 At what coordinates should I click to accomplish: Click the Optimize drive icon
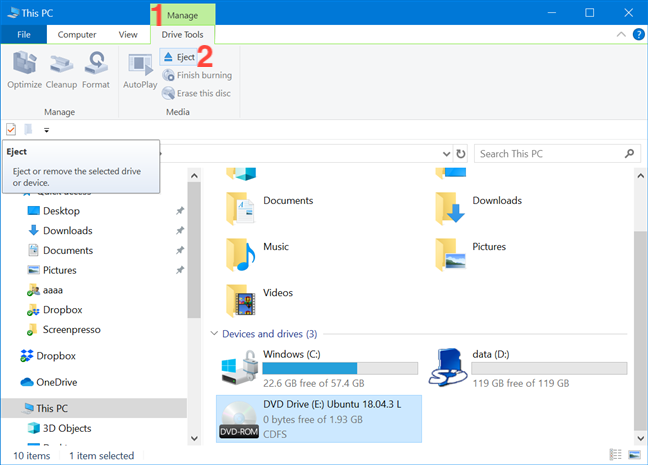tap(24, 63)
